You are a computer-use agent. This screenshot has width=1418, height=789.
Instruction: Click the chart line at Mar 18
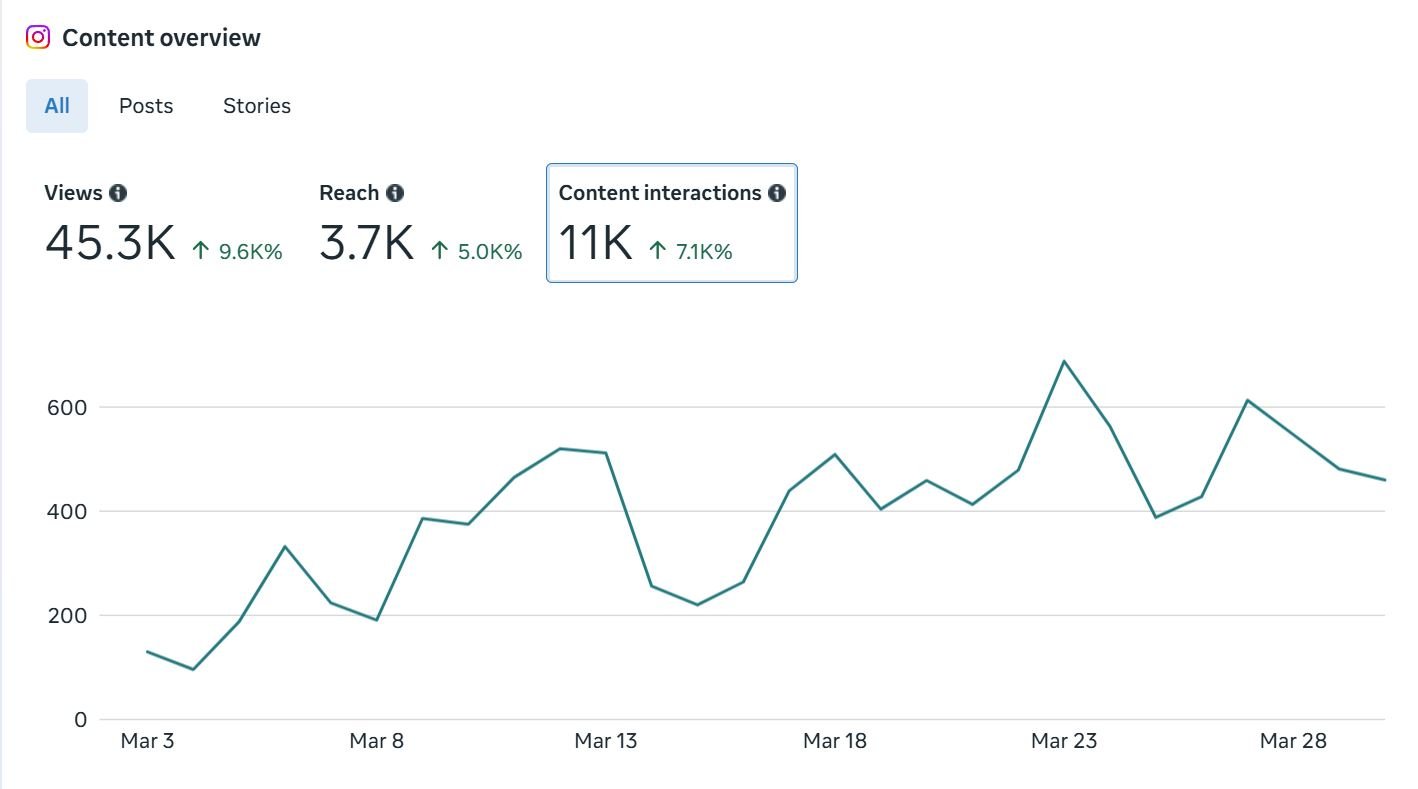835,455
